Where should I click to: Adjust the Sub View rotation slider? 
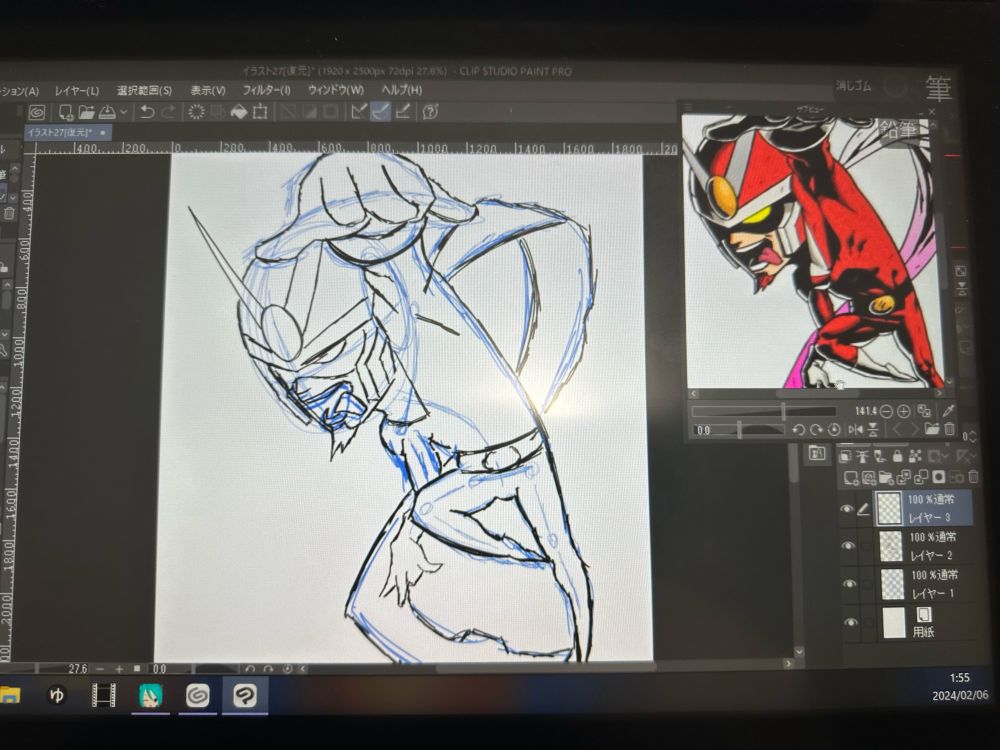click(x=739, y=430)
